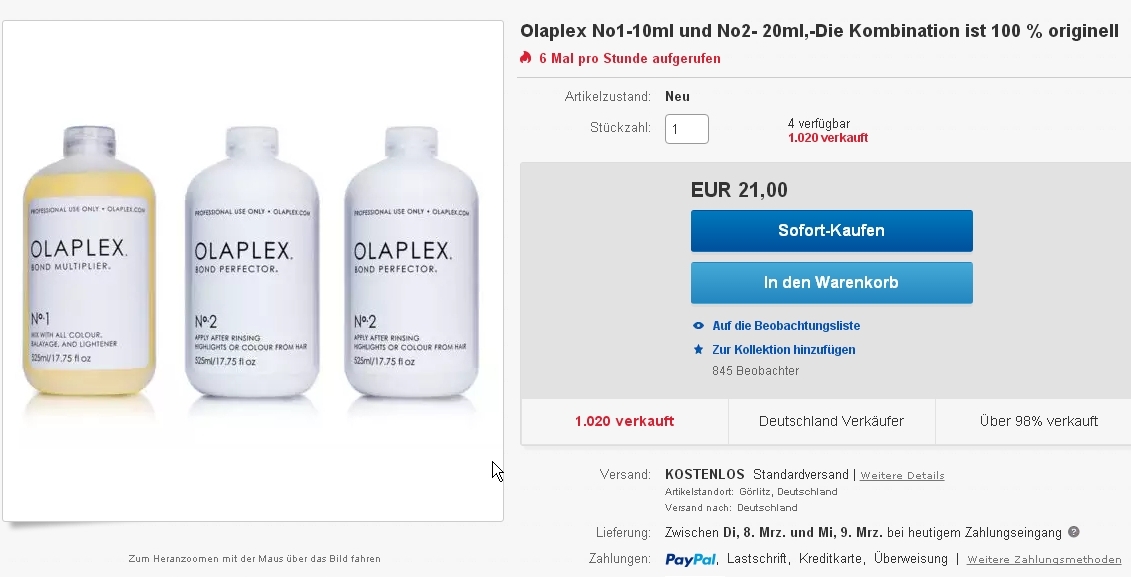Select the 1.020 verkauft stats cell
The width and height of the screenshot is (1131, 577).
(x=625, y=421)
